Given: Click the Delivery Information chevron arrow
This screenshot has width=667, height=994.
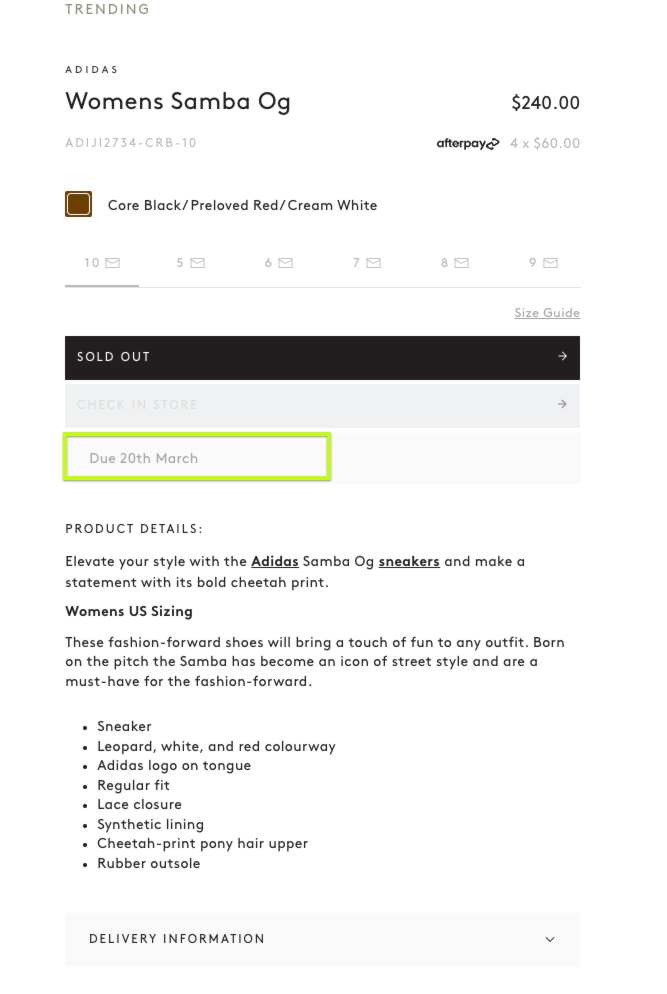Looking at the screenshot, I should 550,939.
